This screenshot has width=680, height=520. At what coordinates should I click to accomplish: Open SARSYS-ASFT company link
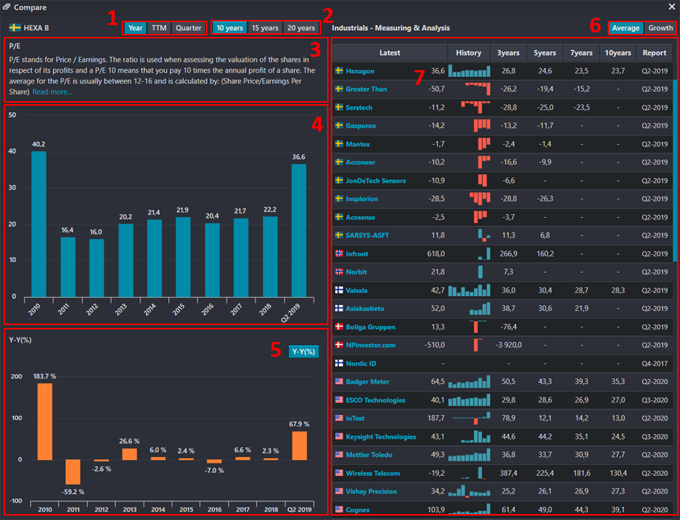pyautogui.click(x=367, y=235)
